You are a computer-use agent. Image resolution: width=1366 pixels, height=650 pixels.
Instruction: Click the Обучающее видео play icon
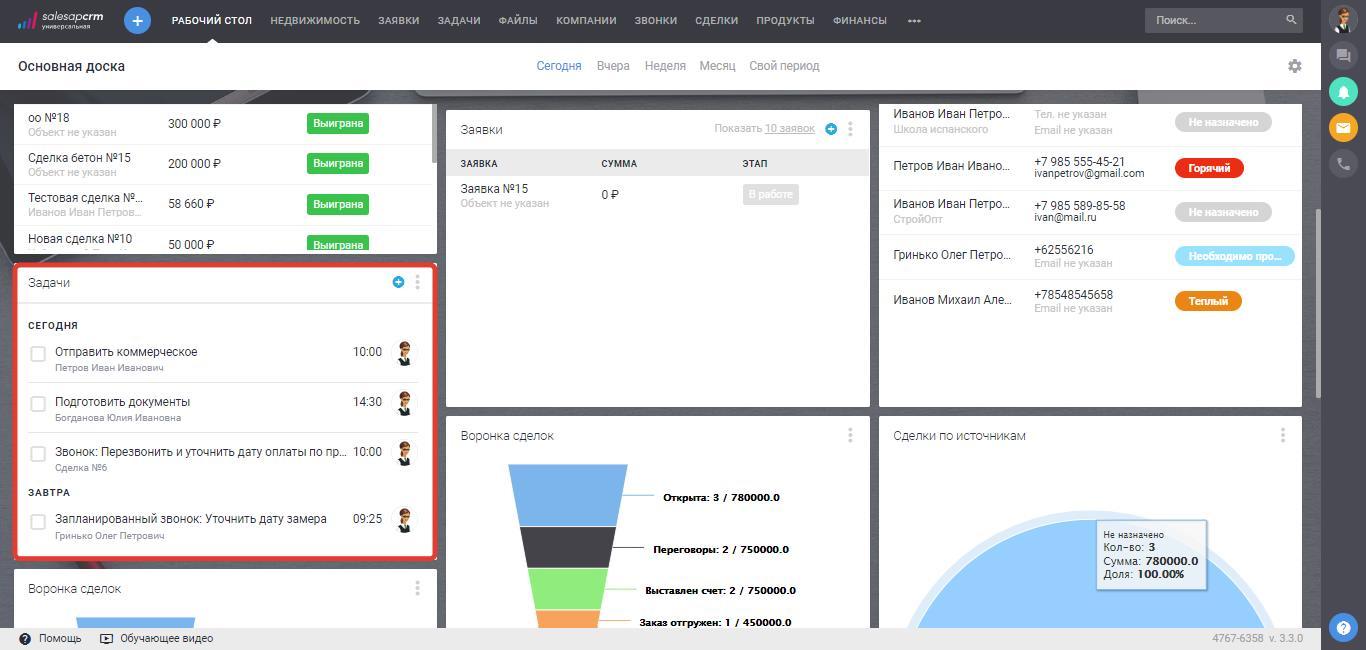click(x=106, y=638)
